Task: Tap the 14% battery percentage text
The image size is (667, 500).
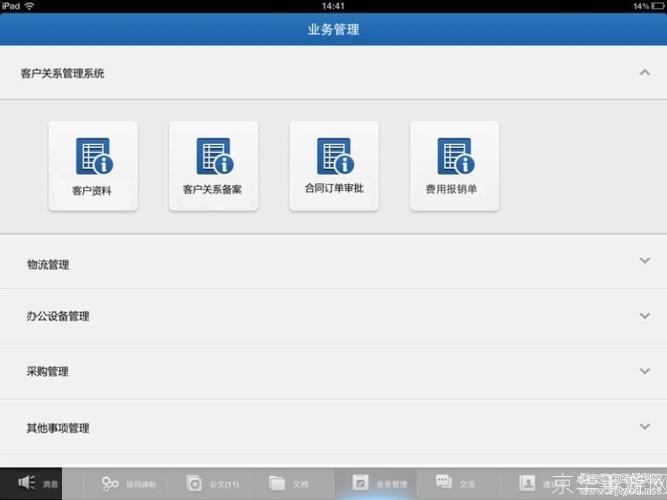Action: [x=641, y=6]
